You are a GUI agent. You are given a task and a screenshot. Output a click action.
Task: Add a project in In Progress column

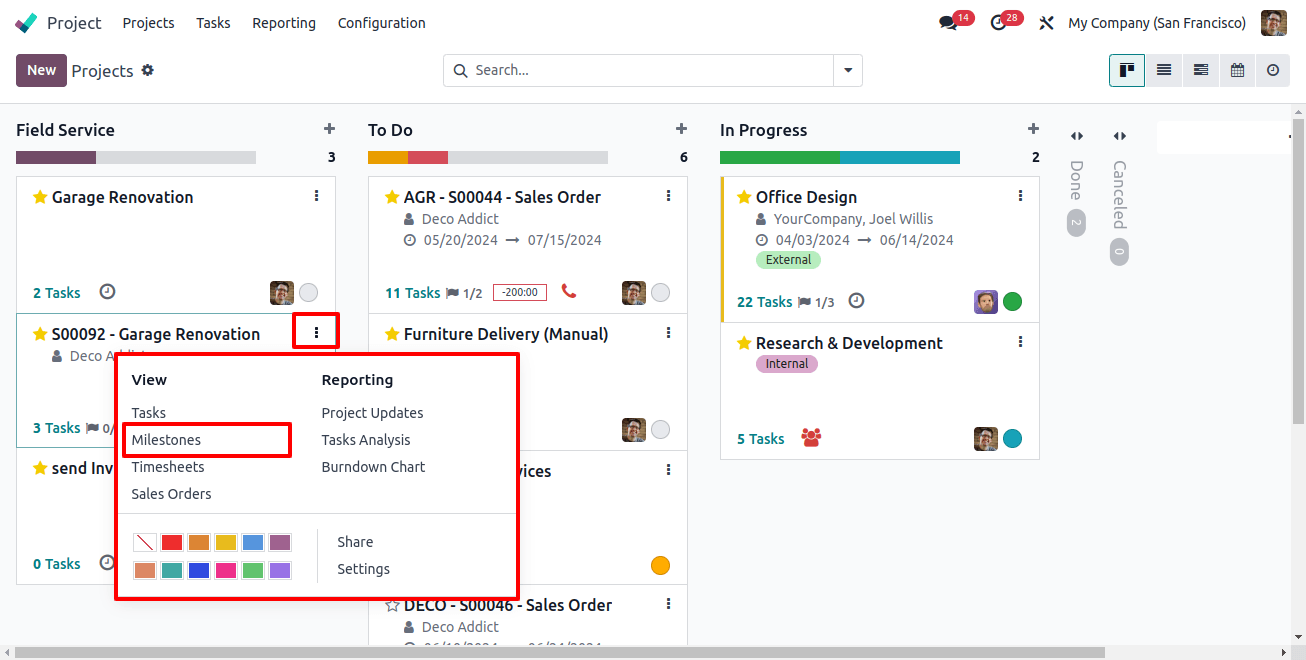tap(1033, 129)
